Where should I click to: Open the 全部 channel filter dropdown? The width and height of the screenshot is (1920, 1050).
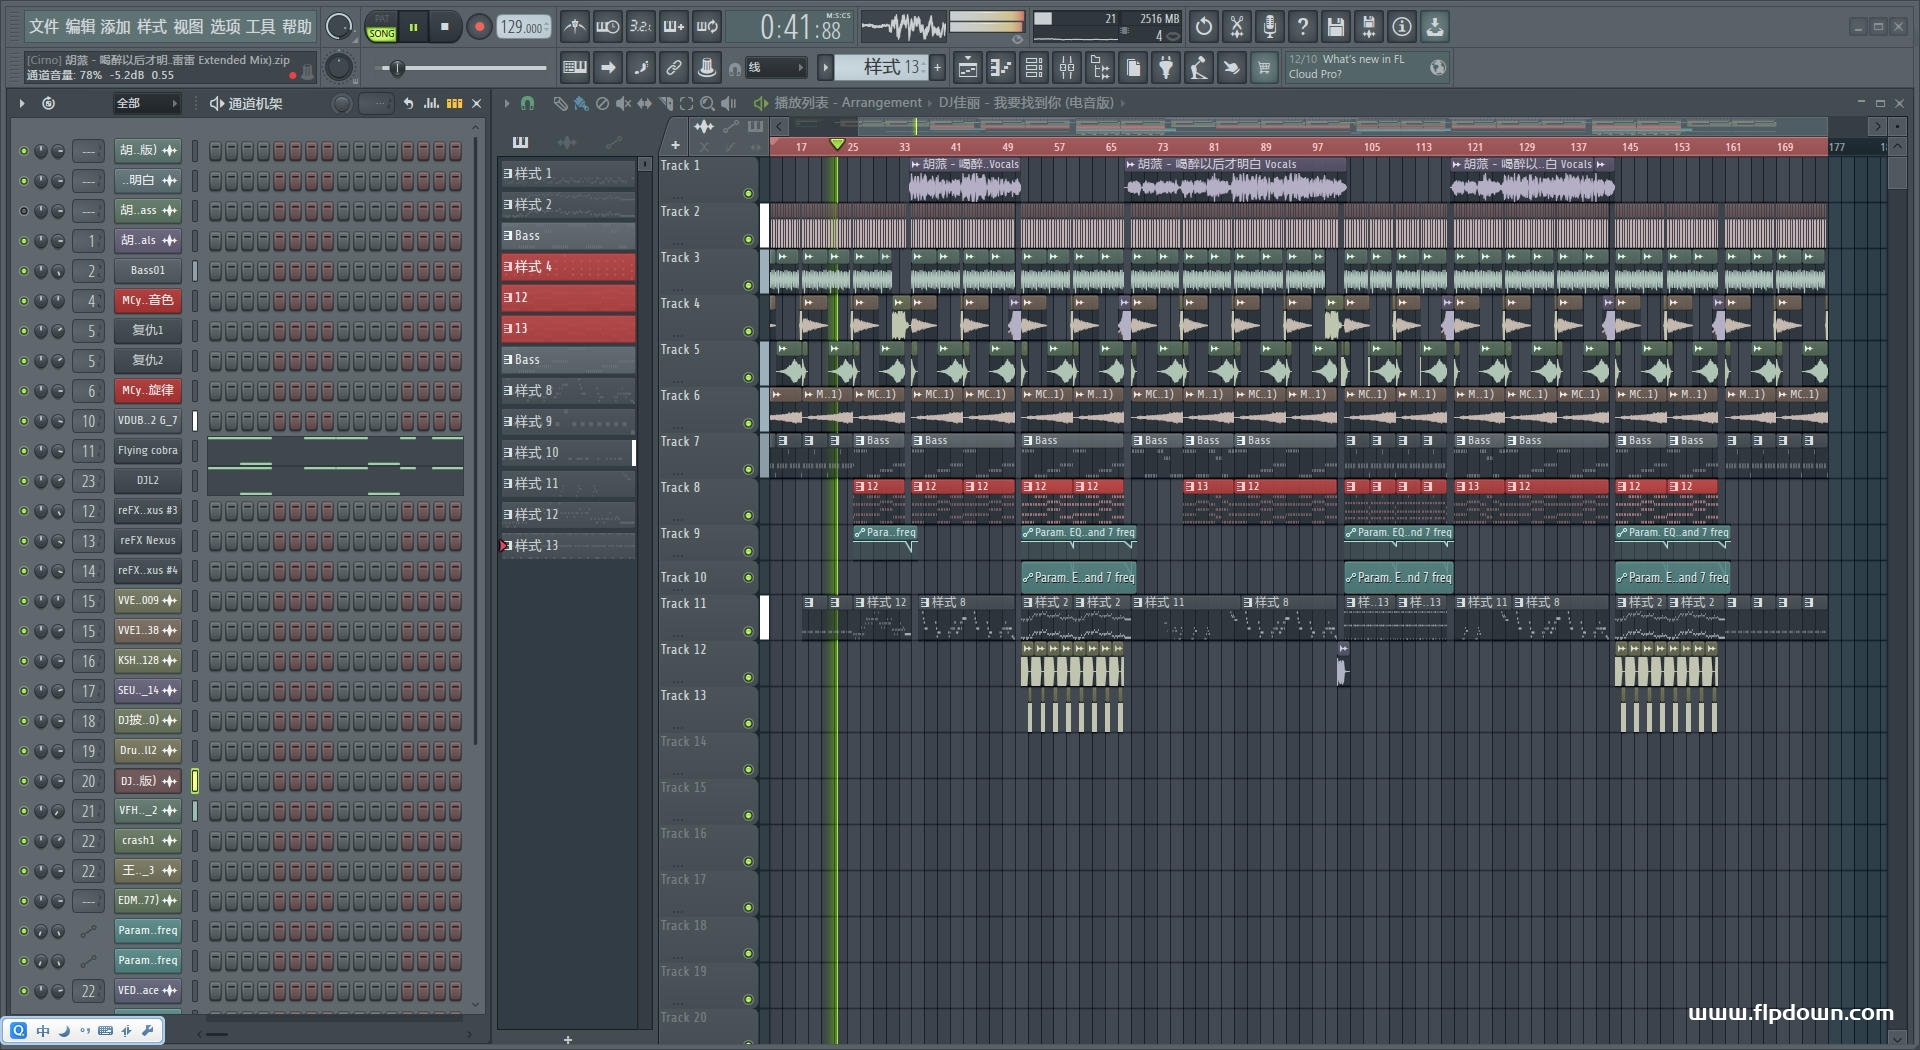pyautogui.click(x=146, y=103)
